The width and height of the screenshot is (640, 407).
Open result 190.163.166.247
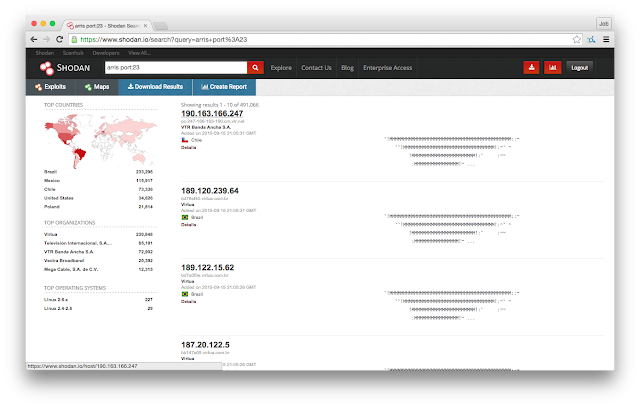pyautogui.click(x=212, y=113)
